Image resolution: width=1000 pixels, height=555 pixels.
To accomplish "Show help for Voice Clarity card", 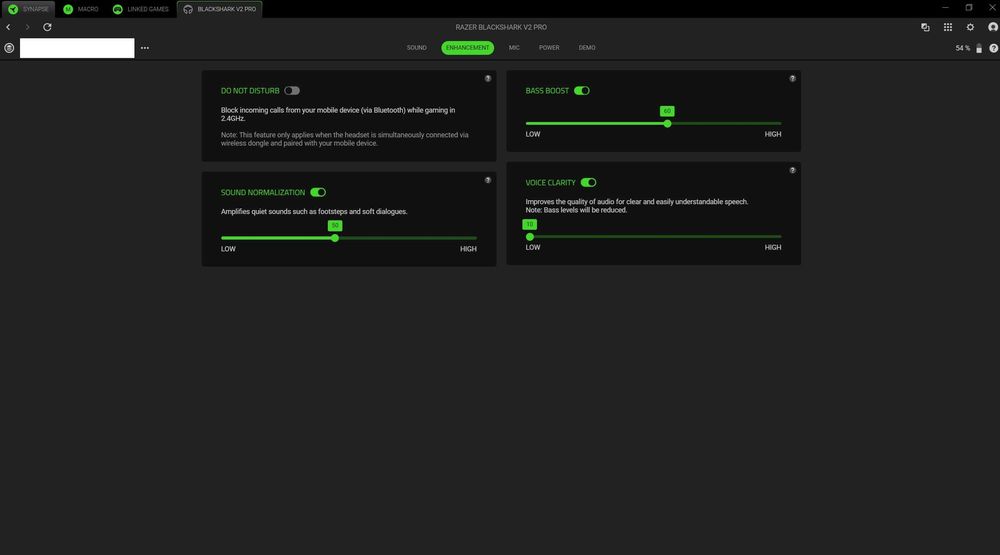I will click(x=793, y=170).
